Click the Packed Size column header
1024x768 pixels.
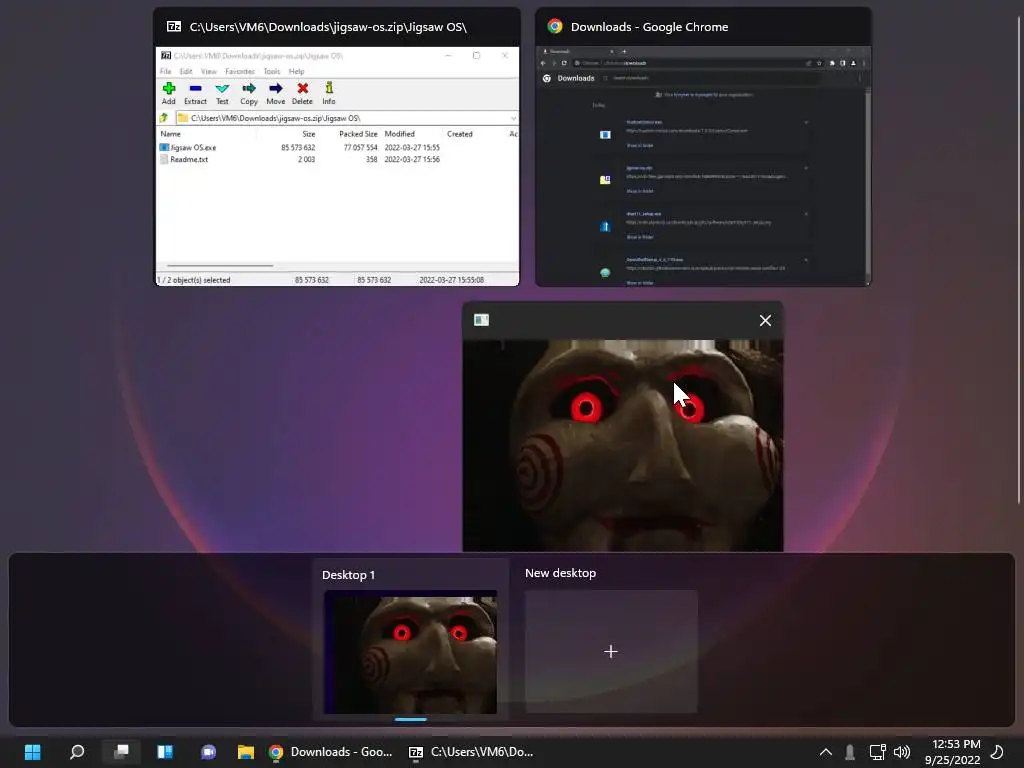coord(358,134)
